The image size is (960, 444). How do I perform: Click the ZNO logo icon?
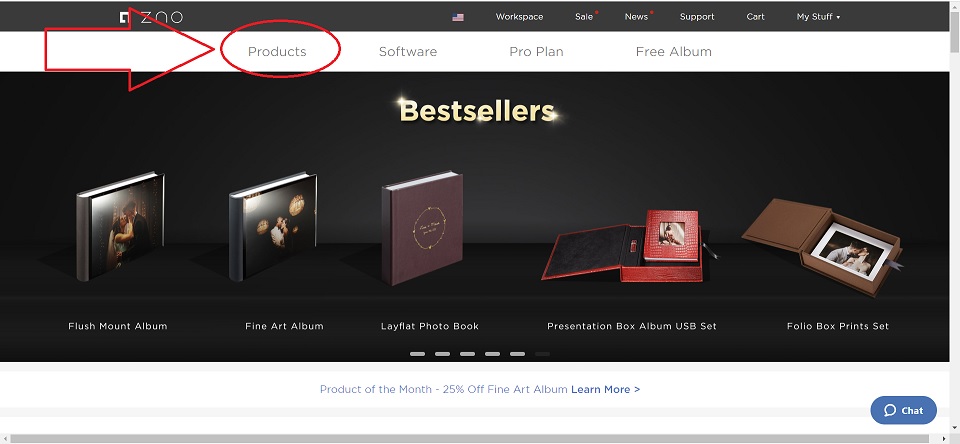(125, 17)
